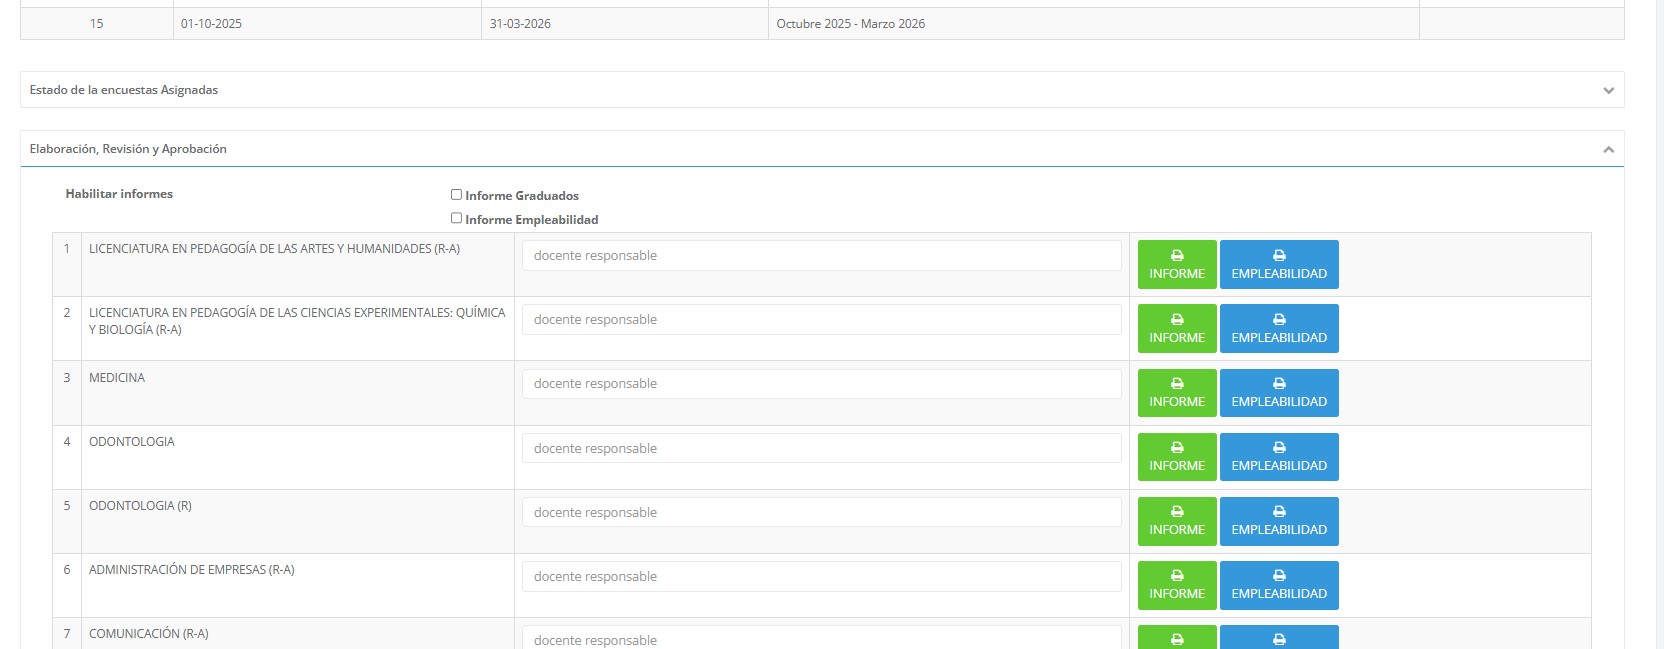The height and width of the screenshot is (649, 1664).
Task: Click the MEDICINA career name
Action: 117,378
